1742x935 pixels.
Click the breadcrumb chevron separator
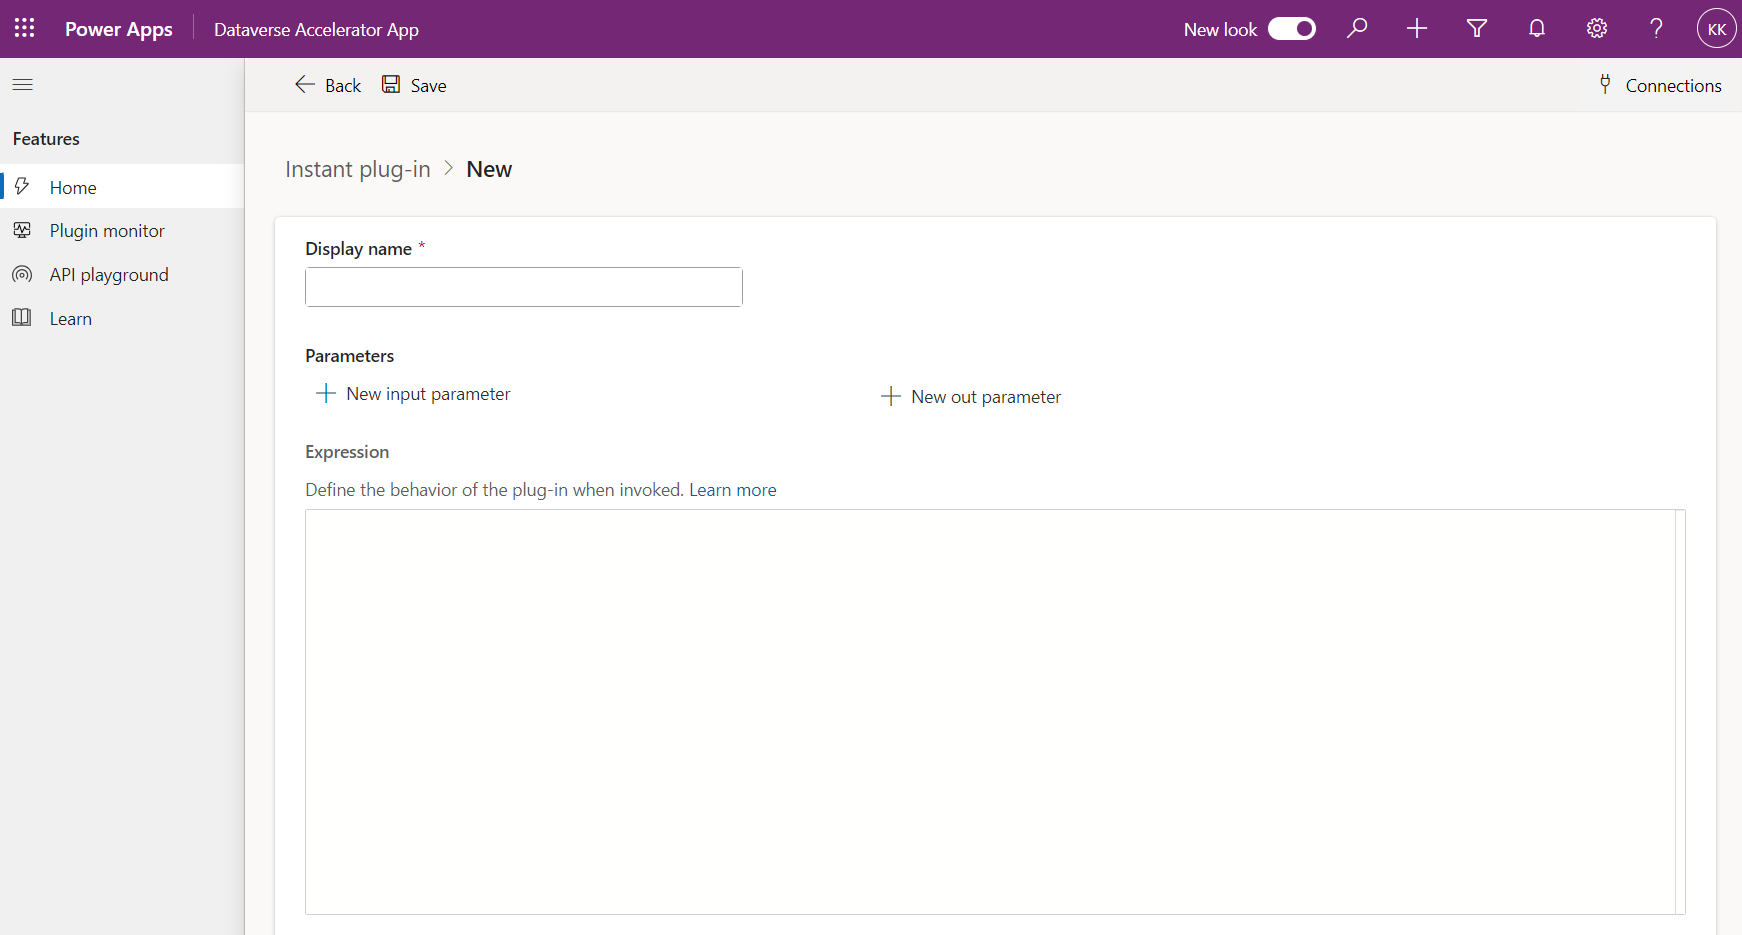click(449, 169)
